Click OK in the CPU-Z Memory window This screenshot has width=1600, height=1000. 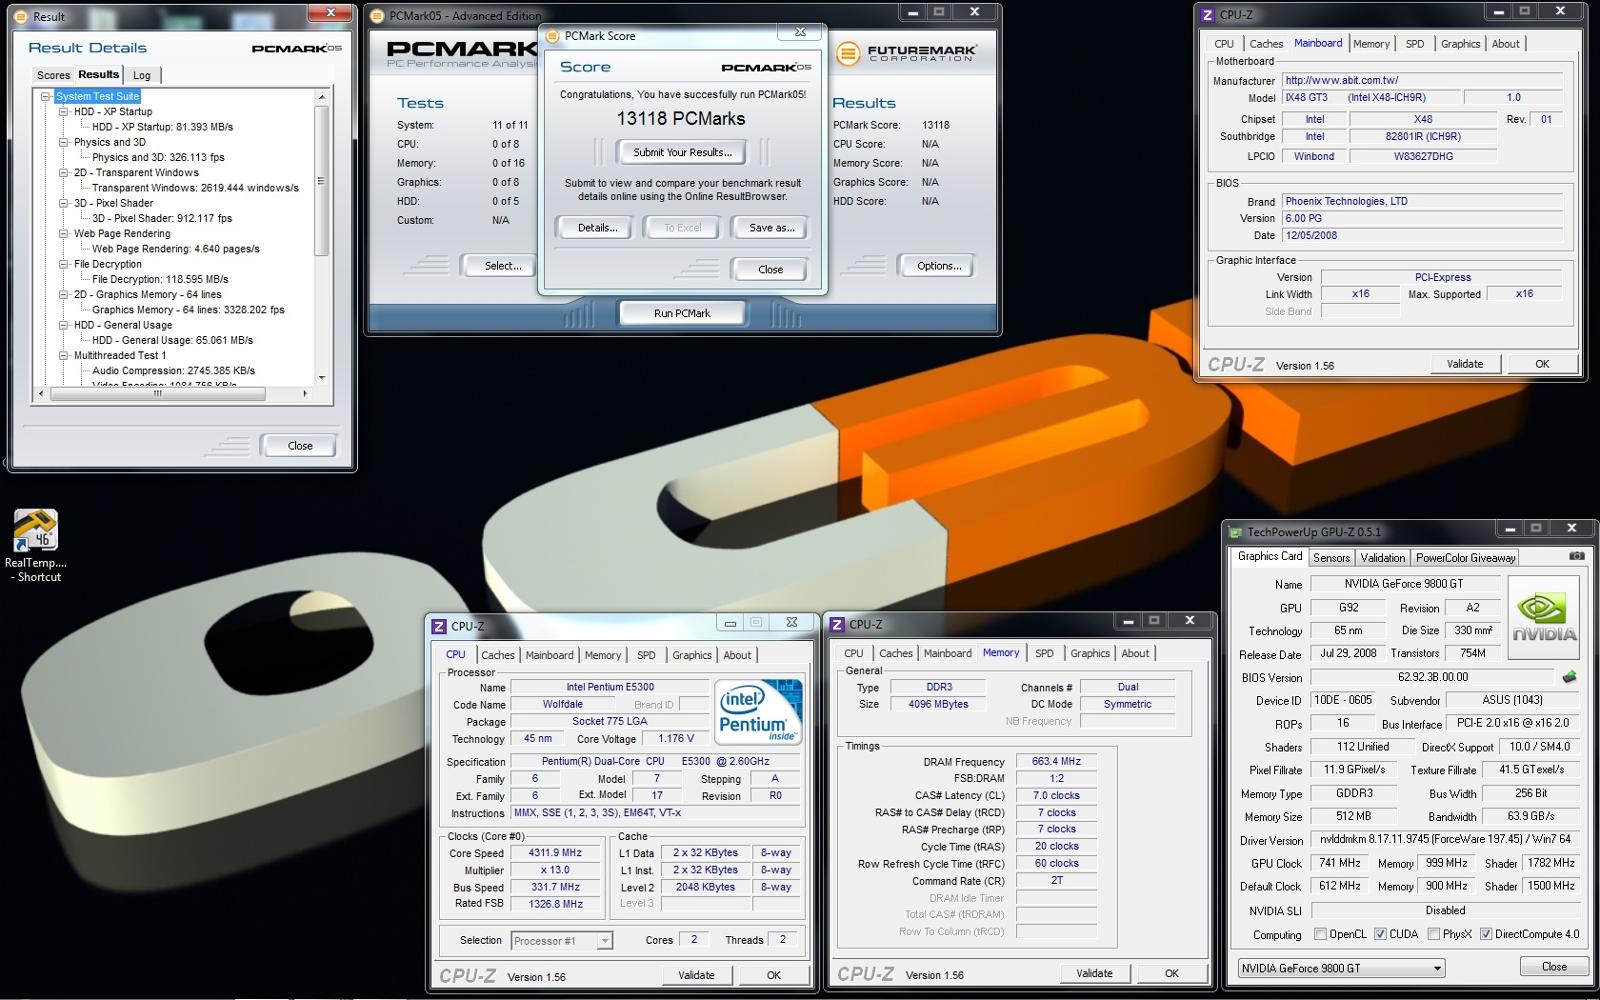coord(1171,973)
